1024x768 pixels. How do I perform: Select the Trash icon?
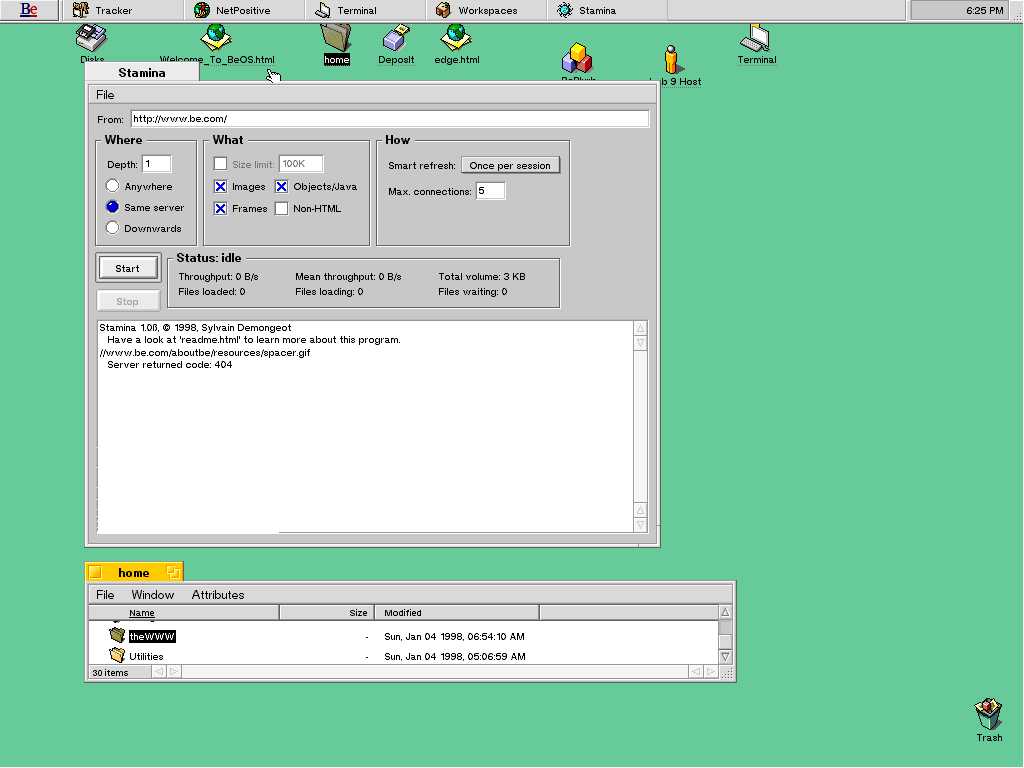pyautogui.click(x=989, y=720)
